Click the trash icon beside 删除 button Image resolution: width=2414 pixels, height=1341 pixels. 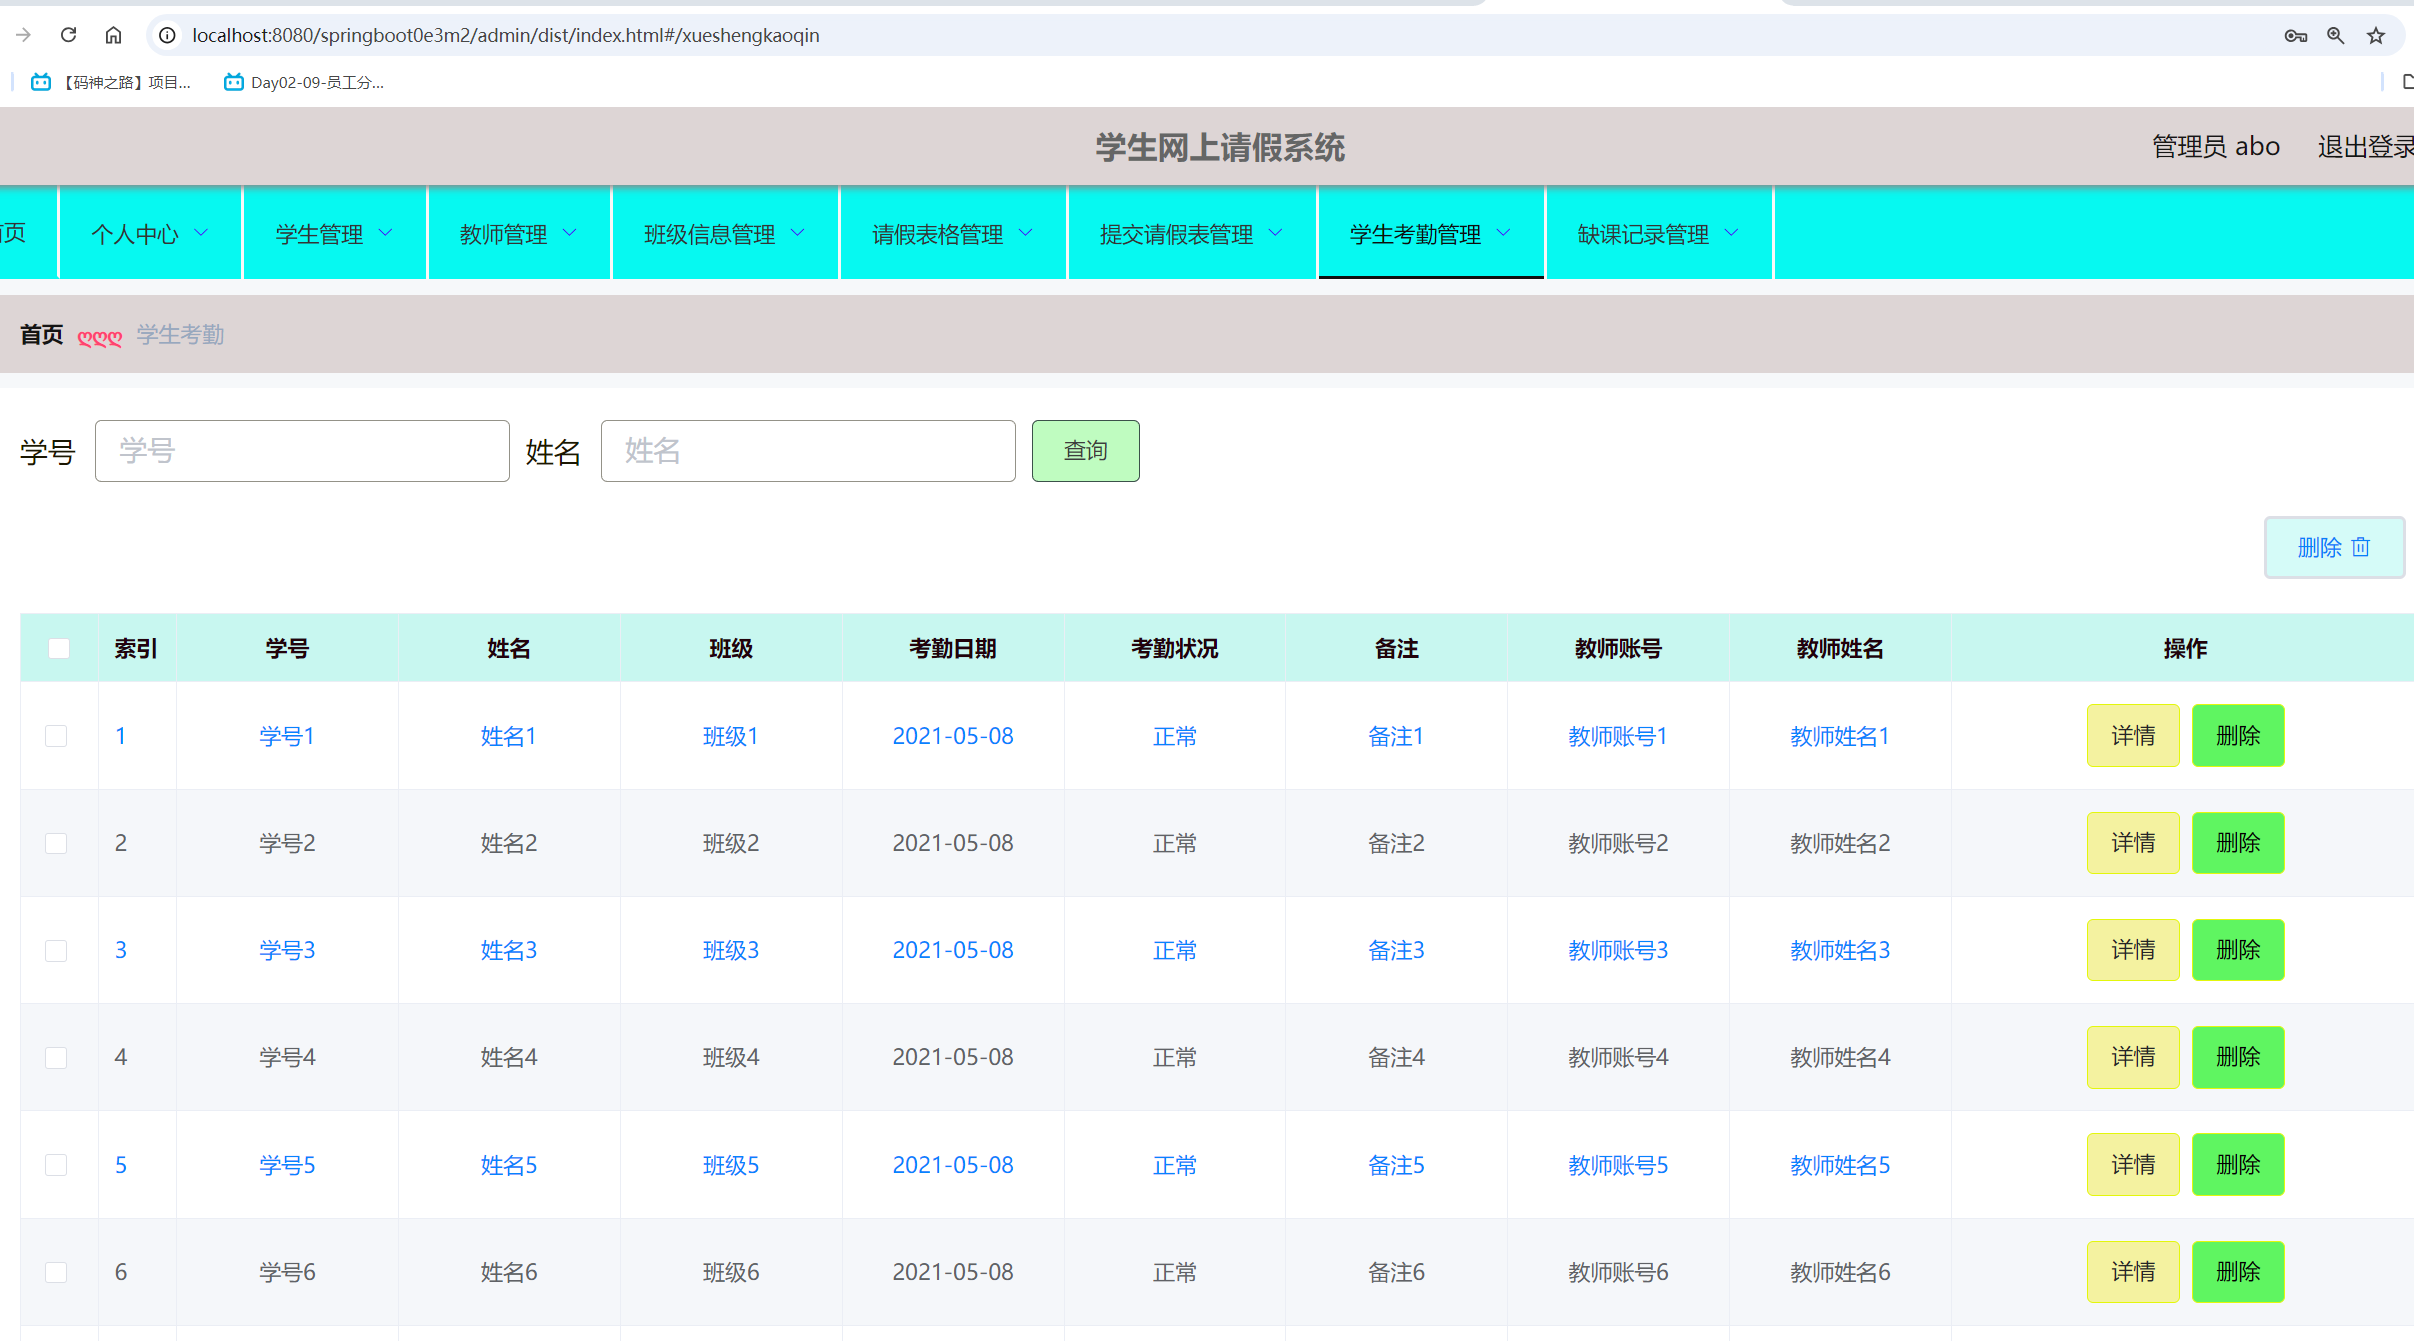[x=2360, y=547]
